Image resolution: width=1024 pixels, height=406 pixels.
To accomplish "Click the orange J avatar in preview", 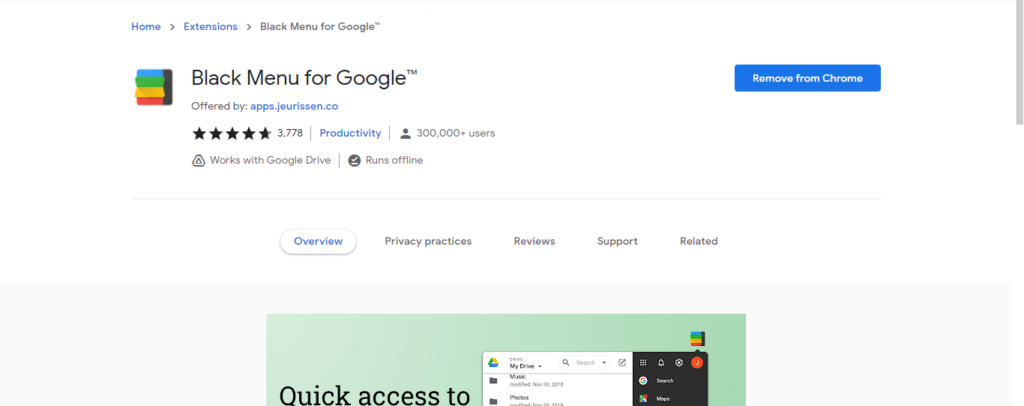I will (x=697, y=363).
